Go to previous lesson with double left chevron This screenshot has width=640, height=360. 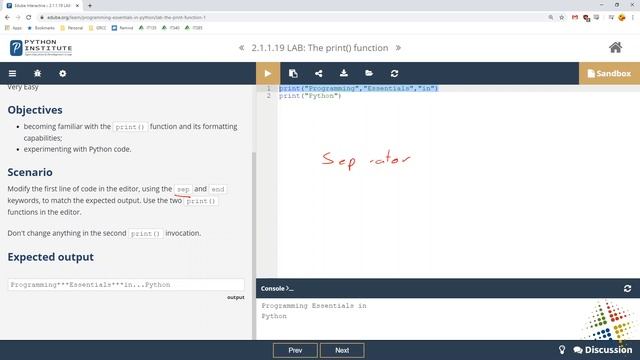click(x=242, y=48)
